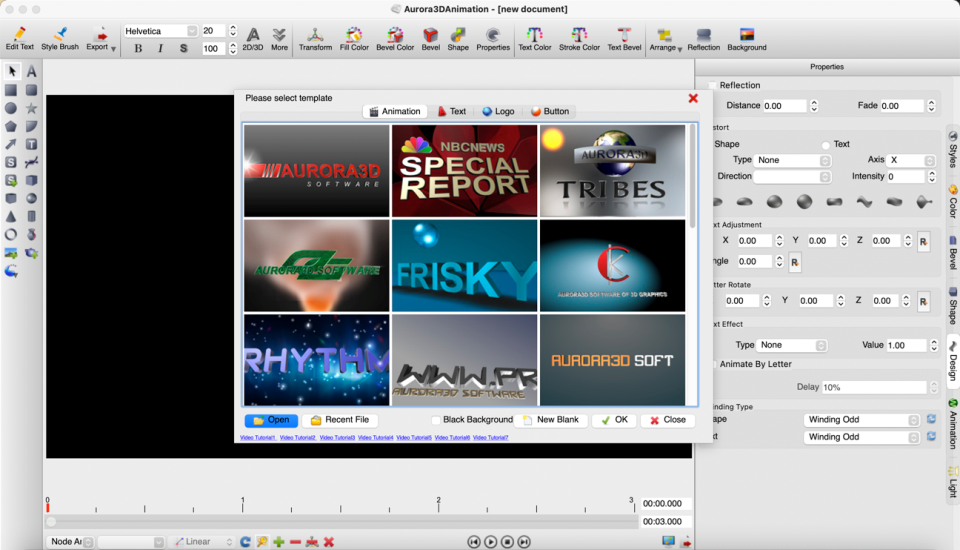960x550 pixels.
Task: Toggle bold formatting
Action: click(138, 48)
